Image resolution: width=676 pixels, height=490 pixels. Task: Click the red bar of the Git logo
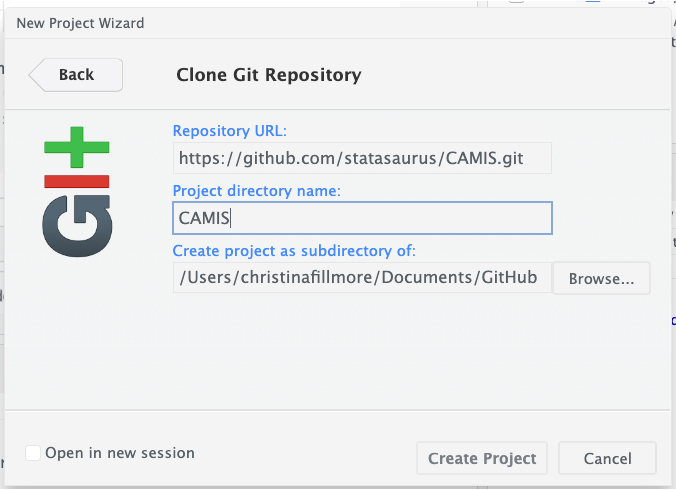coord(76,181)
